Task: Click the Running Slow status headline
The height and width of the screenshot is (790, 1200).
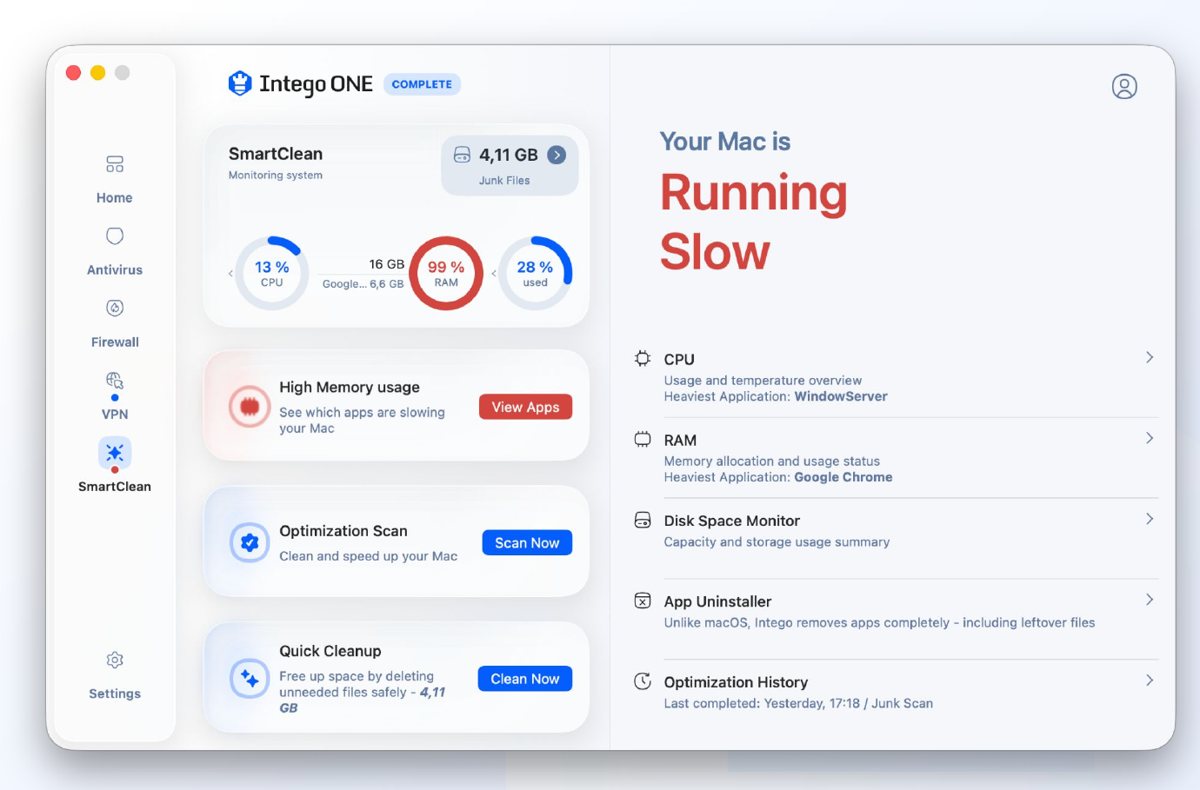Action: tap(754, 222)
